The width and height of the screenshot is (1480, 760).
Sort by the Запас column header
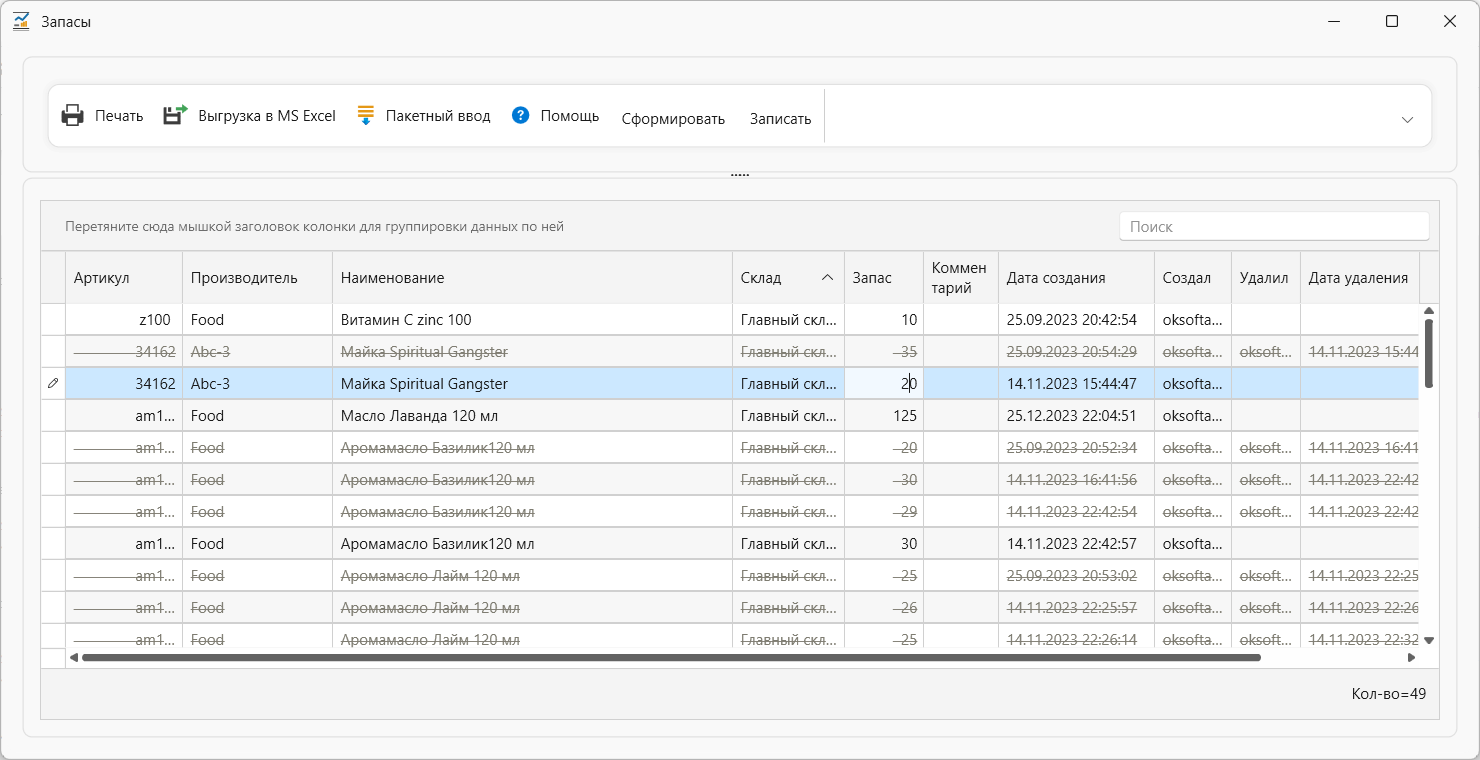tap(884, 278)
